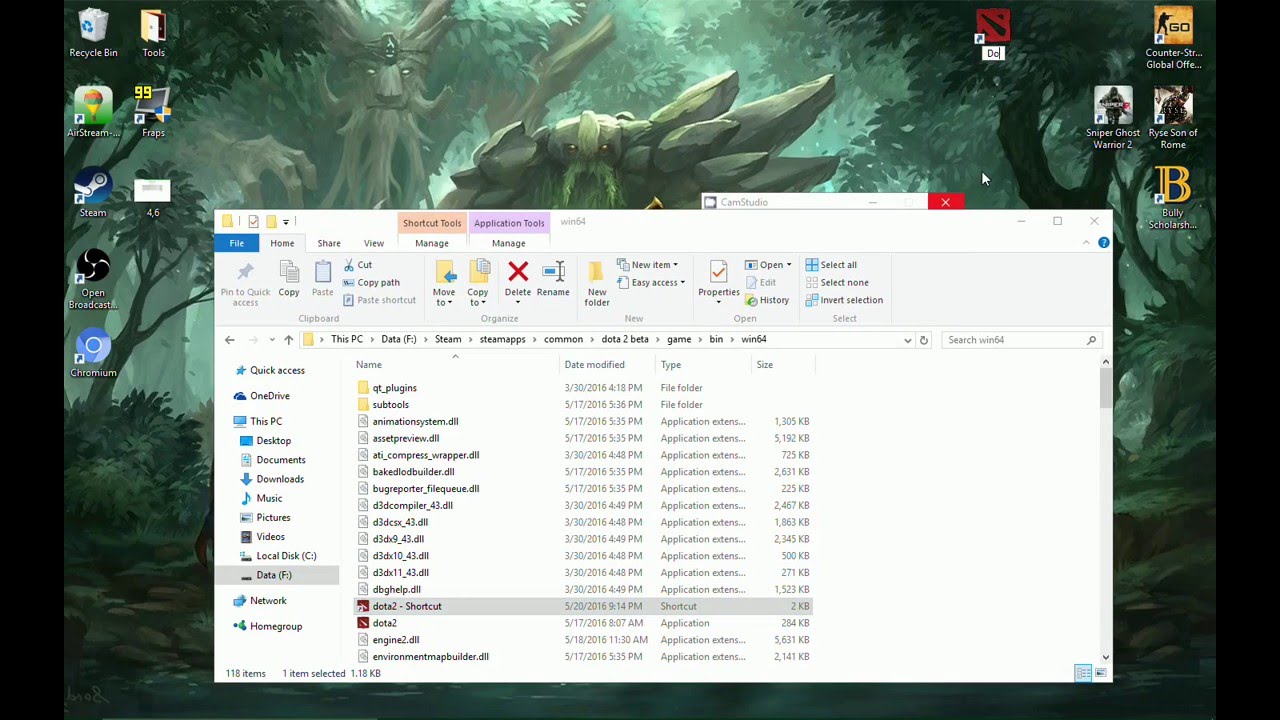Select Quick access in navigation pane
1280x720 pixels.
[x=277, y=370]
